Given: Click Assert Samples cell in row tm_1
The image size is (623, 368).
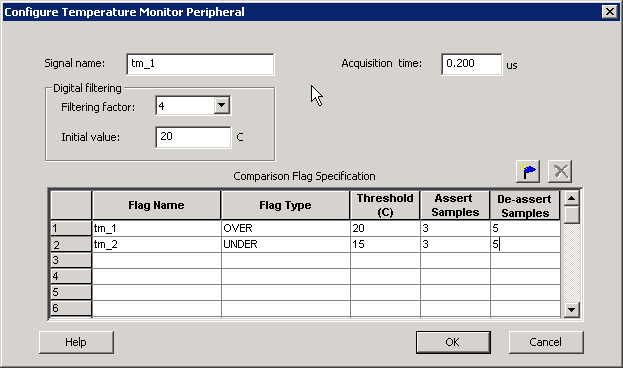Looking at the screenshot, I should [x=455, y=229].
